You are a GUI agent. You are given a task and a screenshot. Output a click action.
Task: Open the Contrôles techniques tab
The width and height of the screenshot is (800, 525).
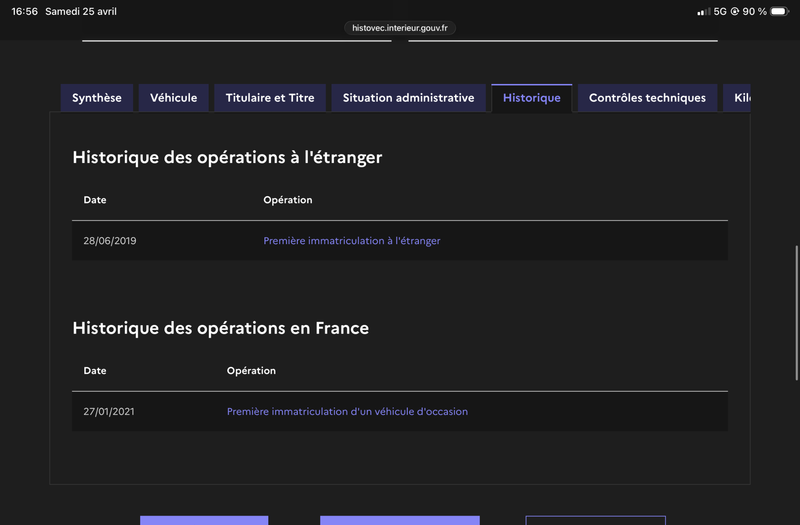[x=647, y=98]
